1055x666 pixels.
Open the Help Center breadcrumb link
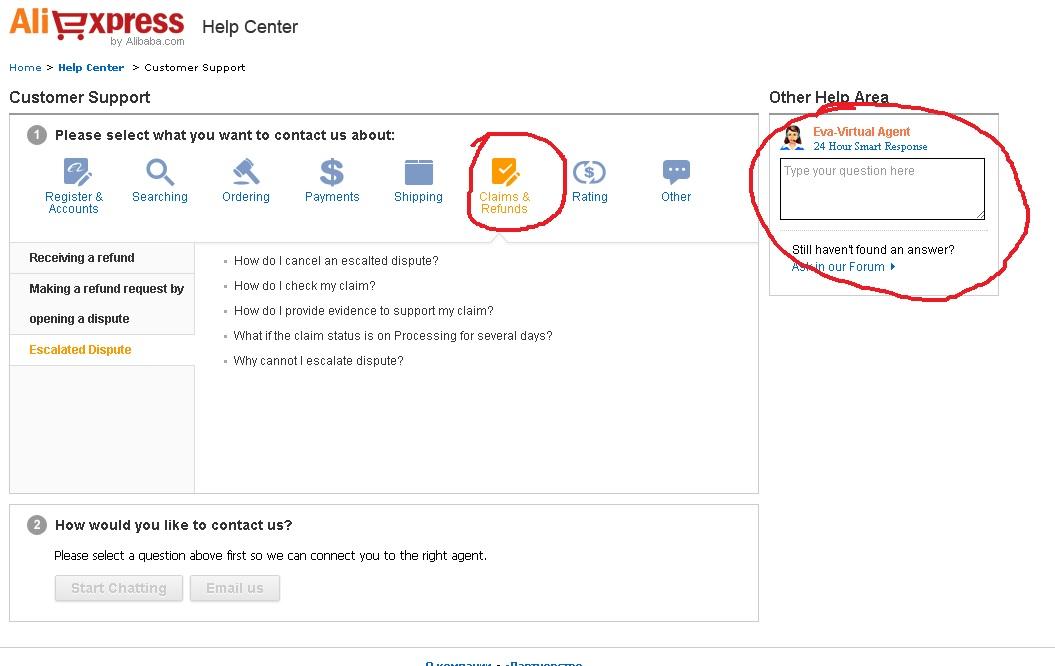click(x=91, y=67)
